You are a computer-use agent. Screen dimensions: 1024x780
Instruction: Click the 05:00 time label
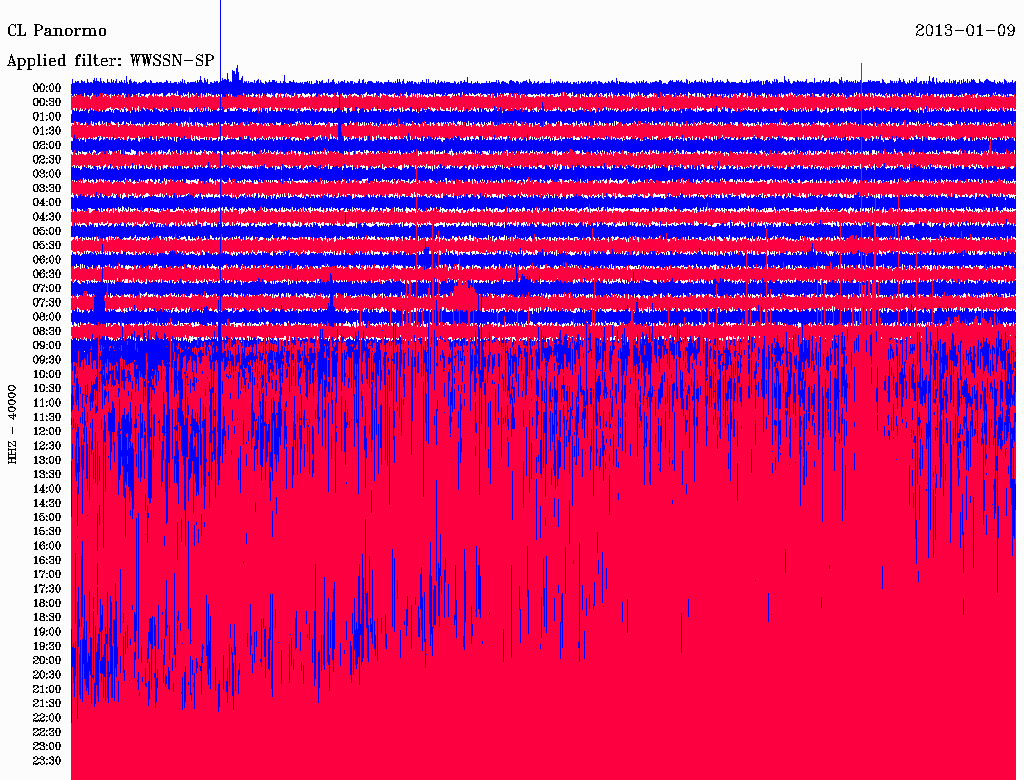pos(47,231)
